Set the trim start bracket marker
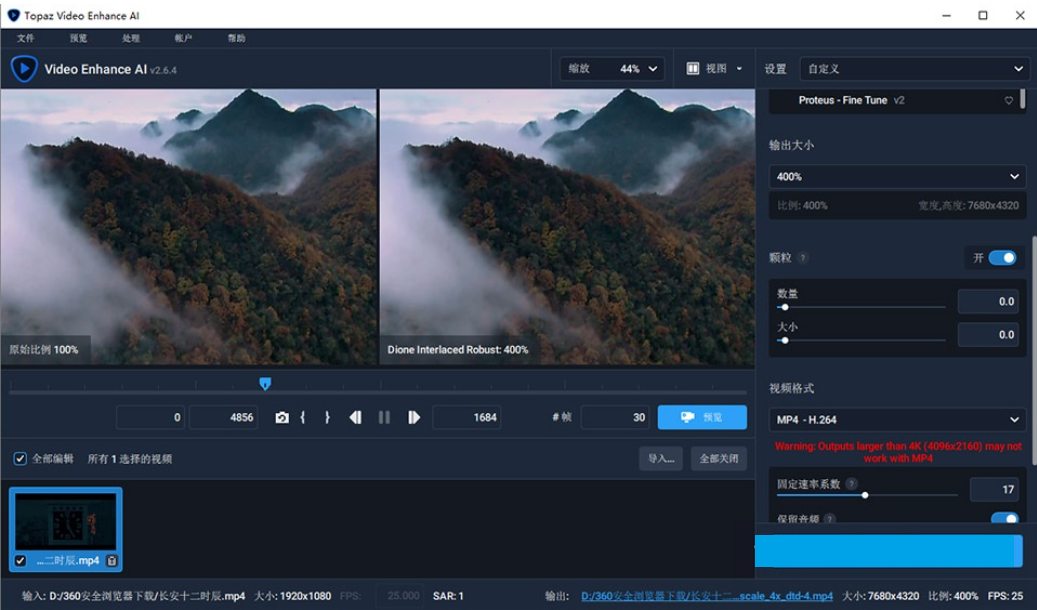Screen dimensions: 1037x610 click(x=303, y=417)
